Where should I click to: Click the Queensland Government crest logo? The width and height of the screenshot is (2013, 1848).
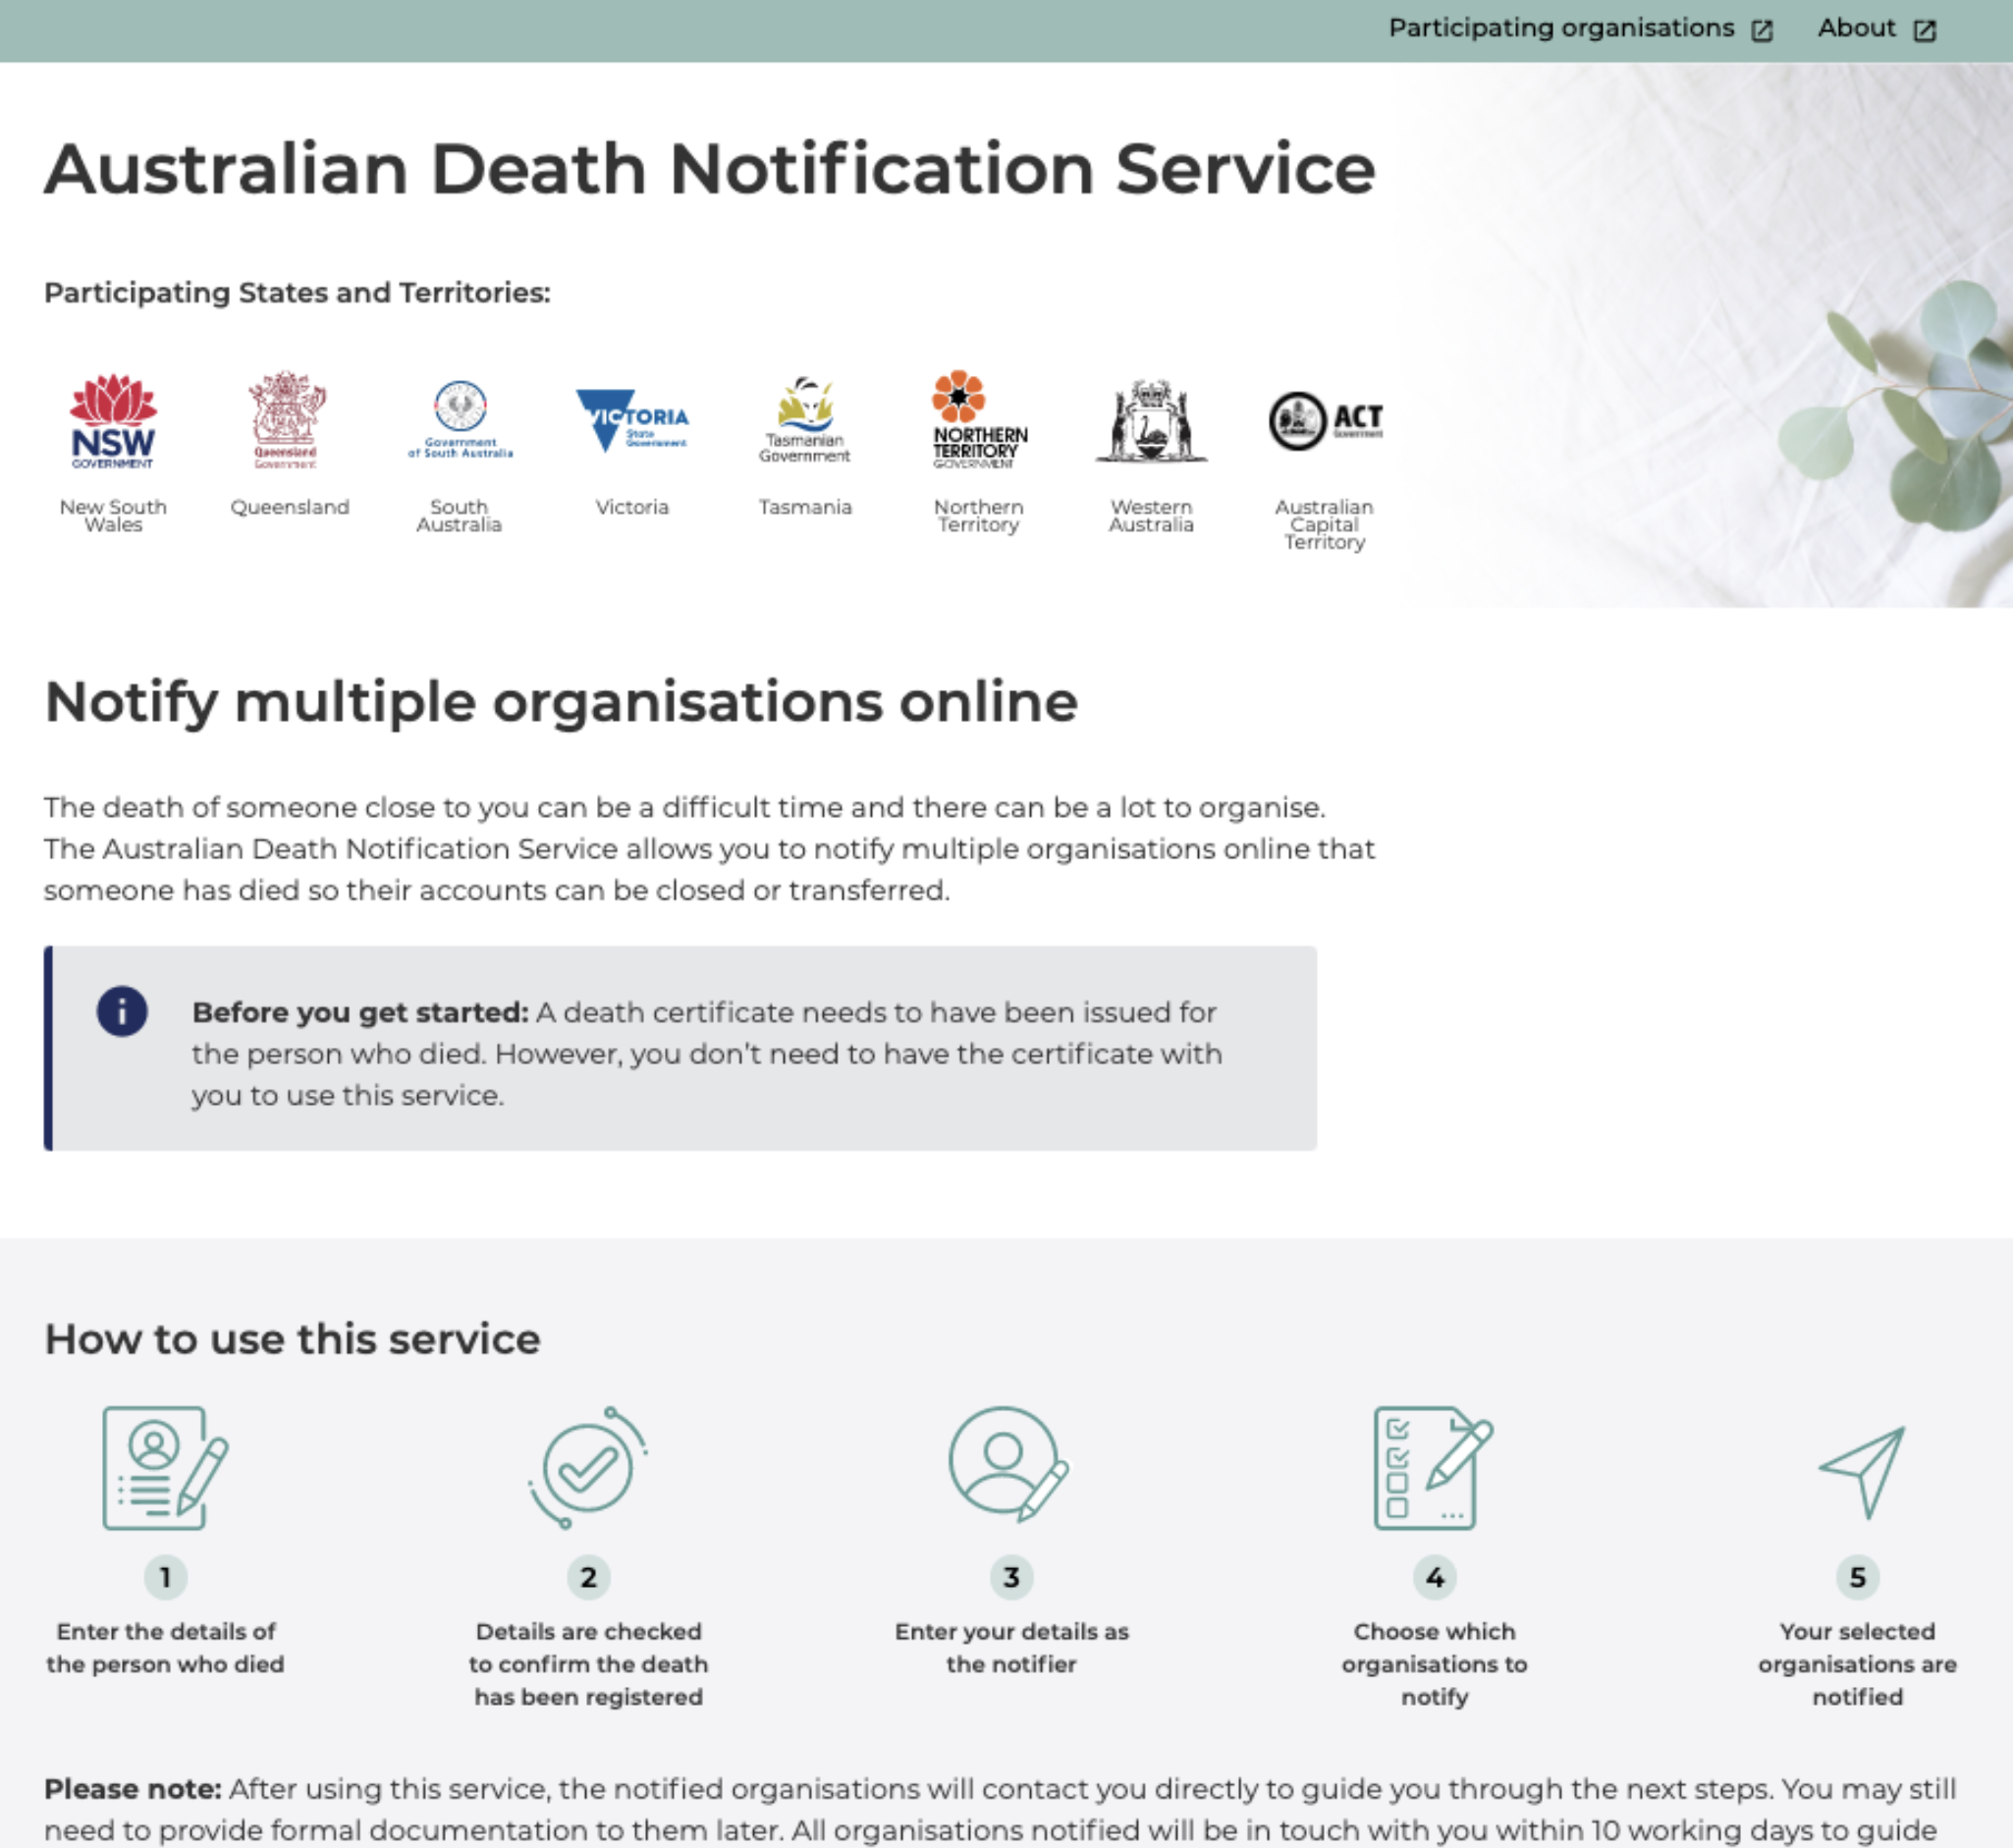pyautogui.click(x=287, y=420)
